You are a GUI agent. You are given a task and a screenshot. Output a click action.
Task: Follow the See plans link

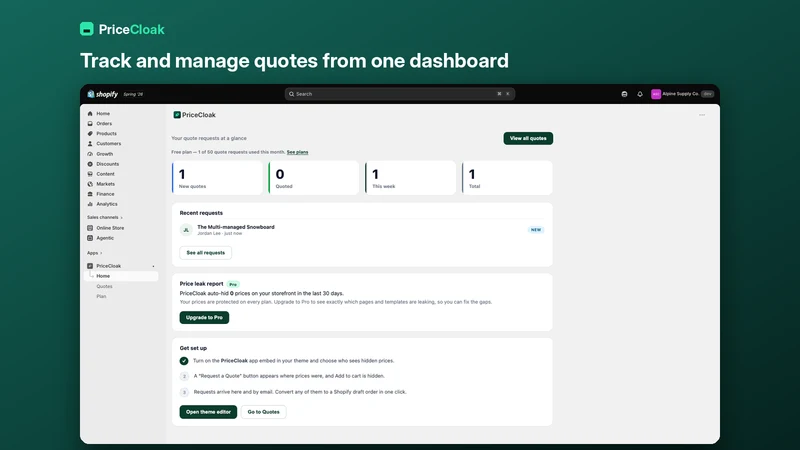pyautogui.click(x=297, y=152)
